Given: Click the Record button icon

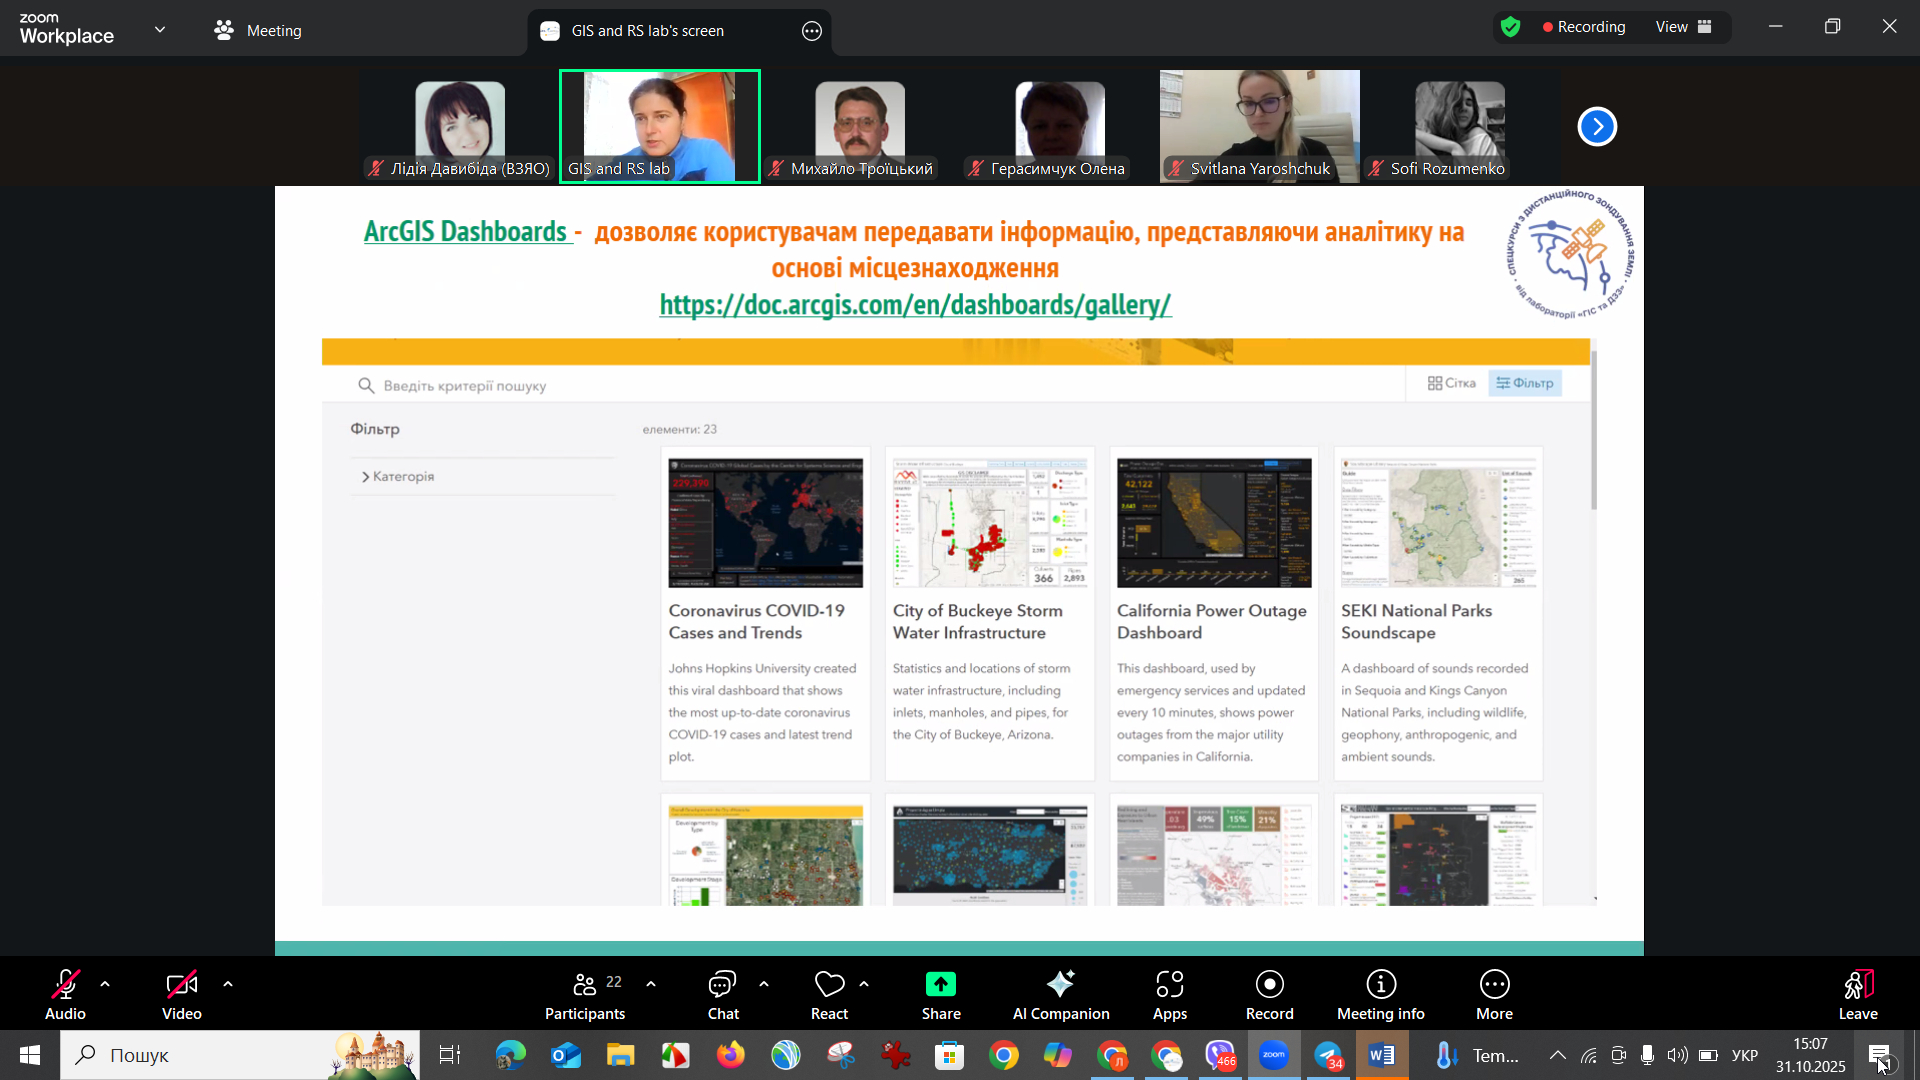Looking at the screenshot, I should coord(1269,985).
